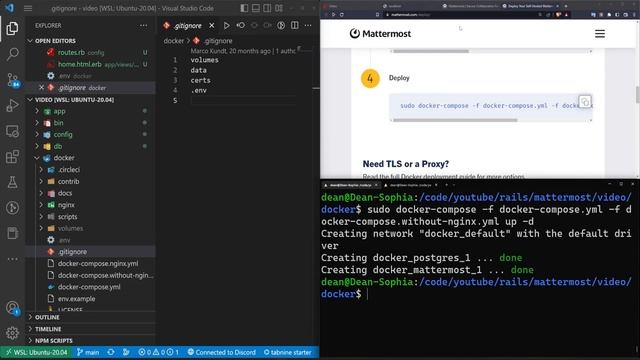Open Source Control view with badge
The height and width of the screenshot is (360, 640).
[x=12, y=80]
